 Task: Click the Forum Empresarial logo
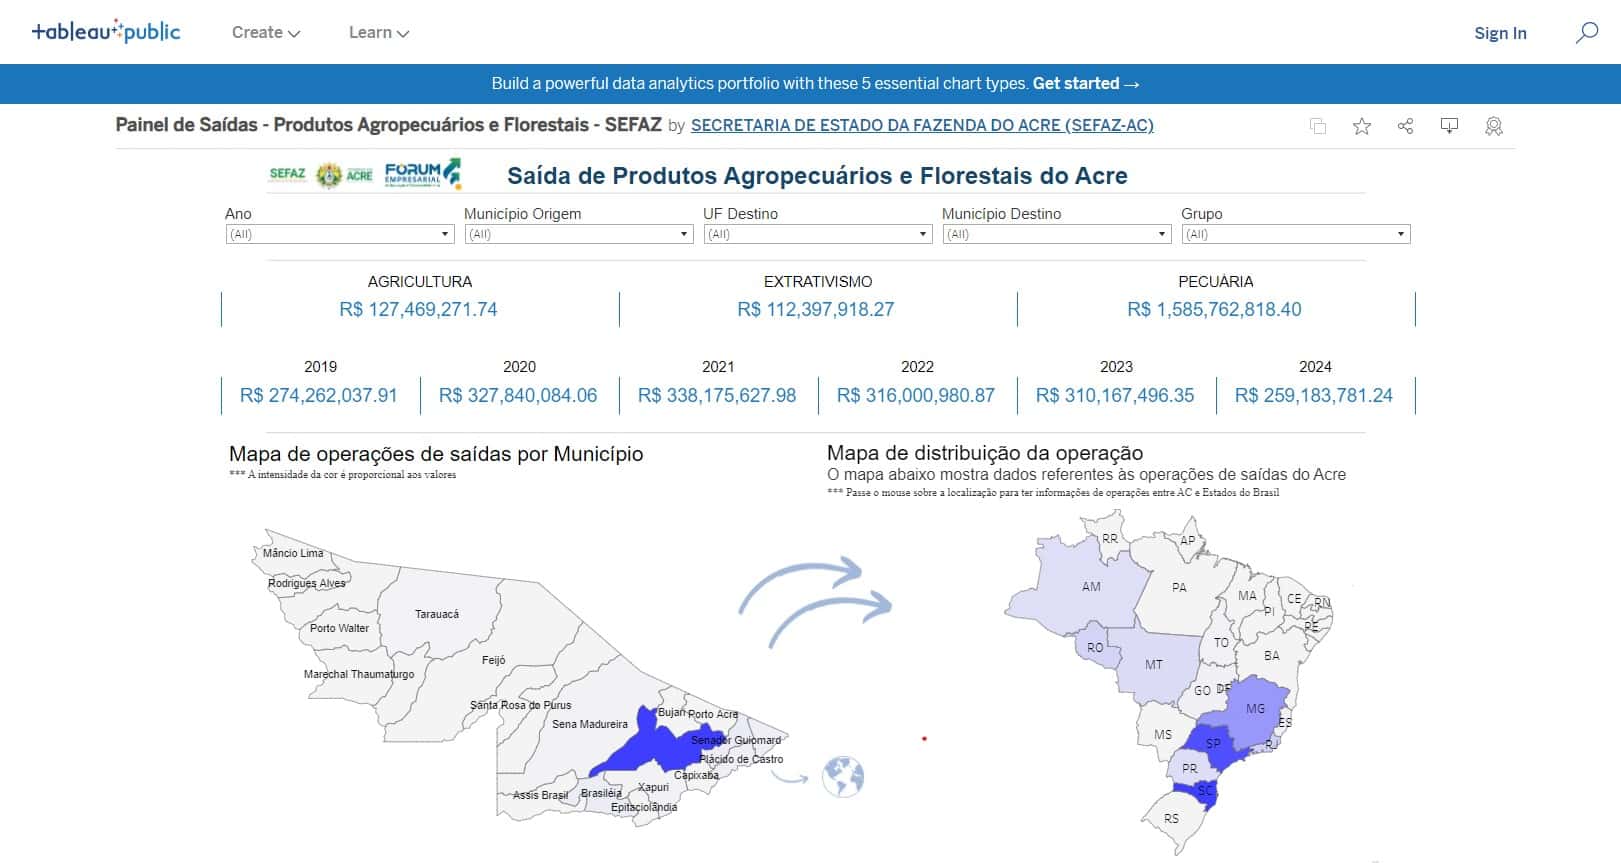[423, 173]
